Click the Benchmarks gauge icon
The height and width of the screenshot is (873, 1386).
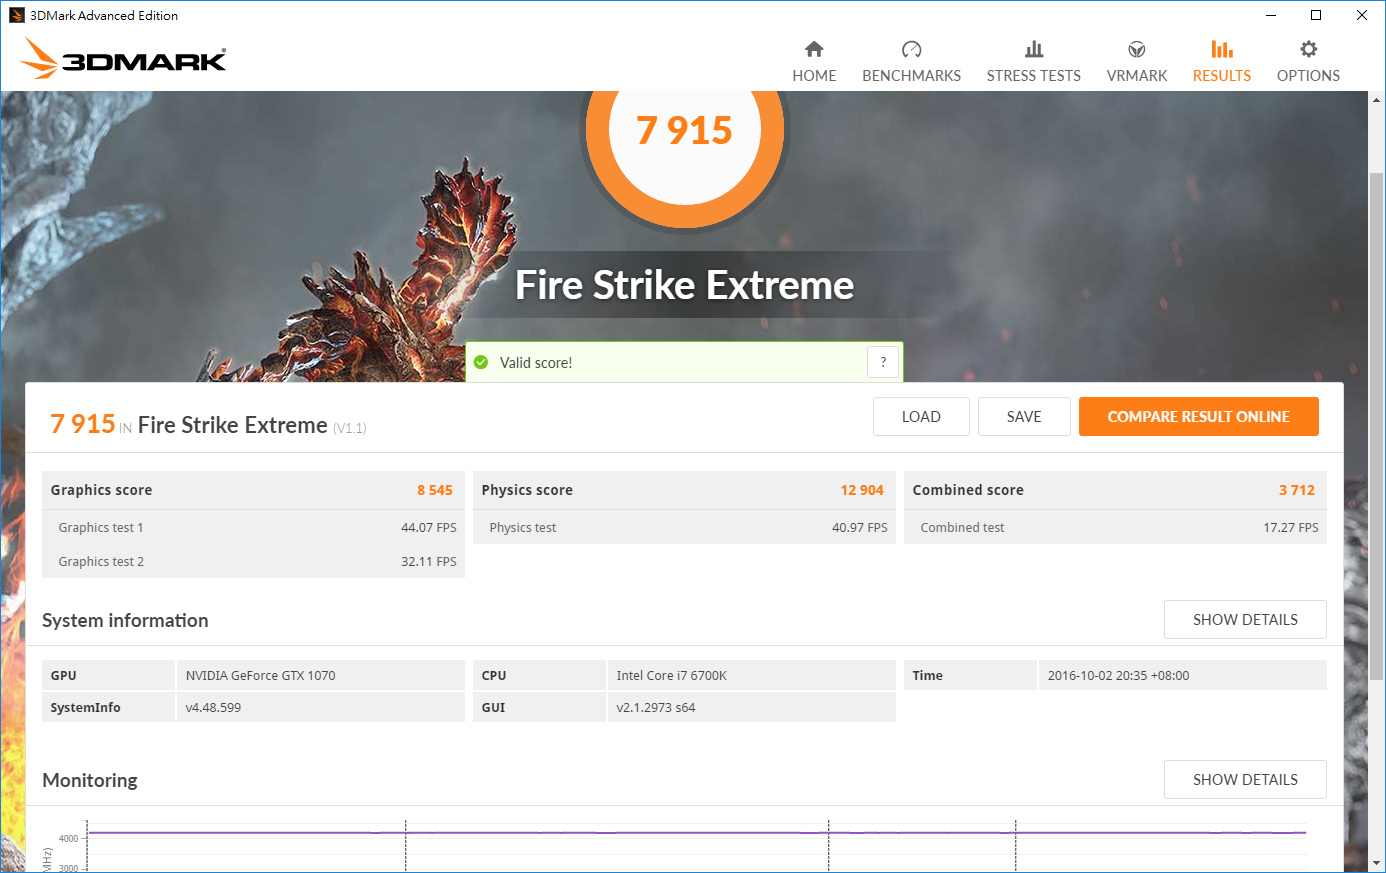point(911,49)
